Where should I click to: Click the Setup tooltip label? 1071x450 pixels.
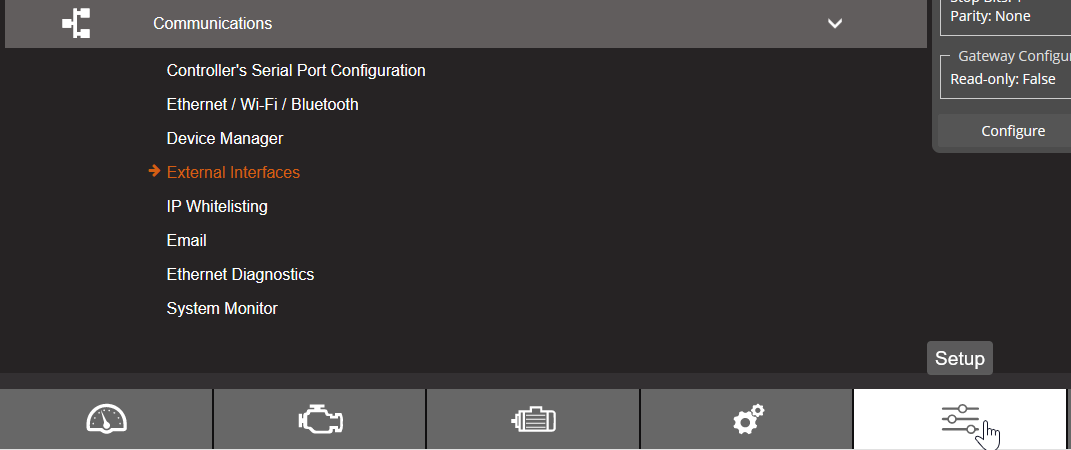coord(960,359)
